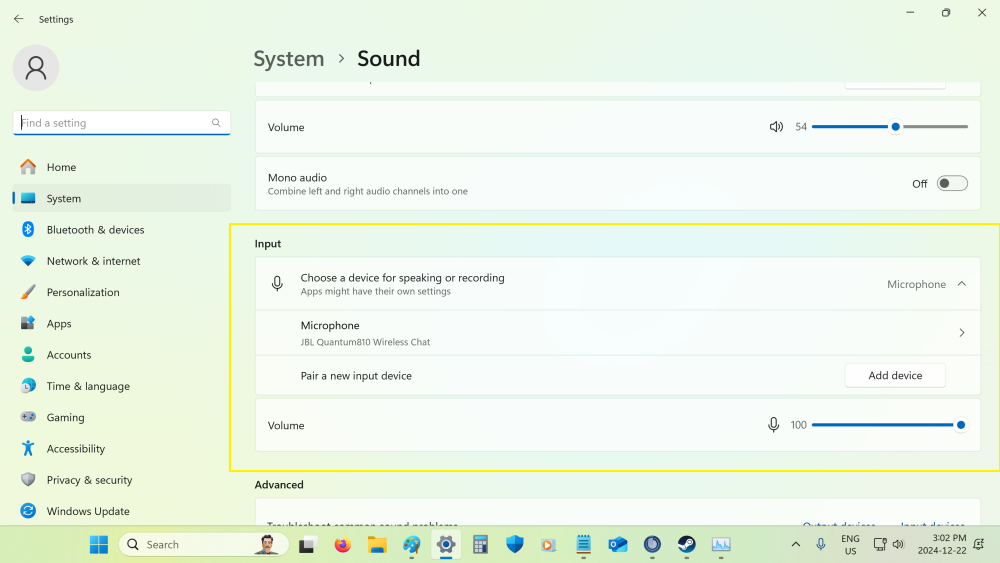Screen dimensions: 1000x563
Task: Open JBL Quantum810 Microphone properties chevron
Action: [x=962, y=333]
